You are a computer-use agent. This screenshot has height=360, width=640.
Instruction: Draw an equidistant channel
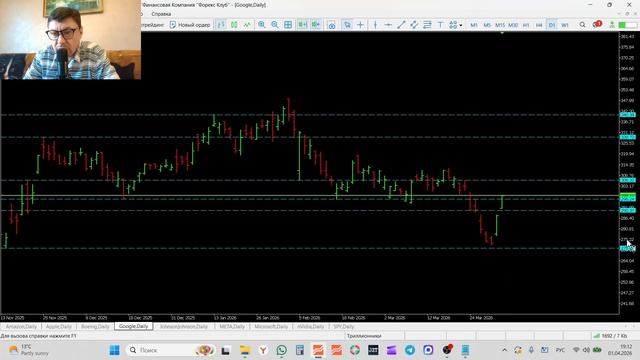414,25
